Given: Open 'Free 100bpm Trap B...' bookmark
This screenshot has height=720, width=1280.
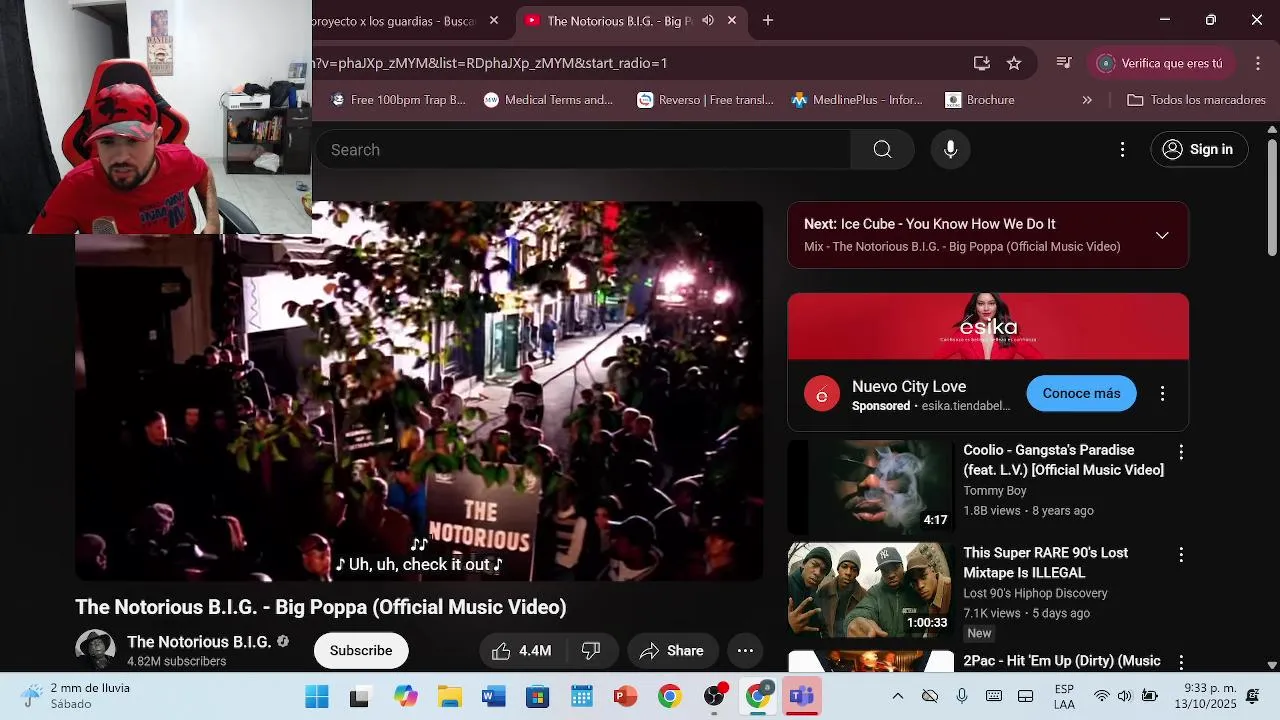Looking at the screenshot, I should [x=398, y=100].
